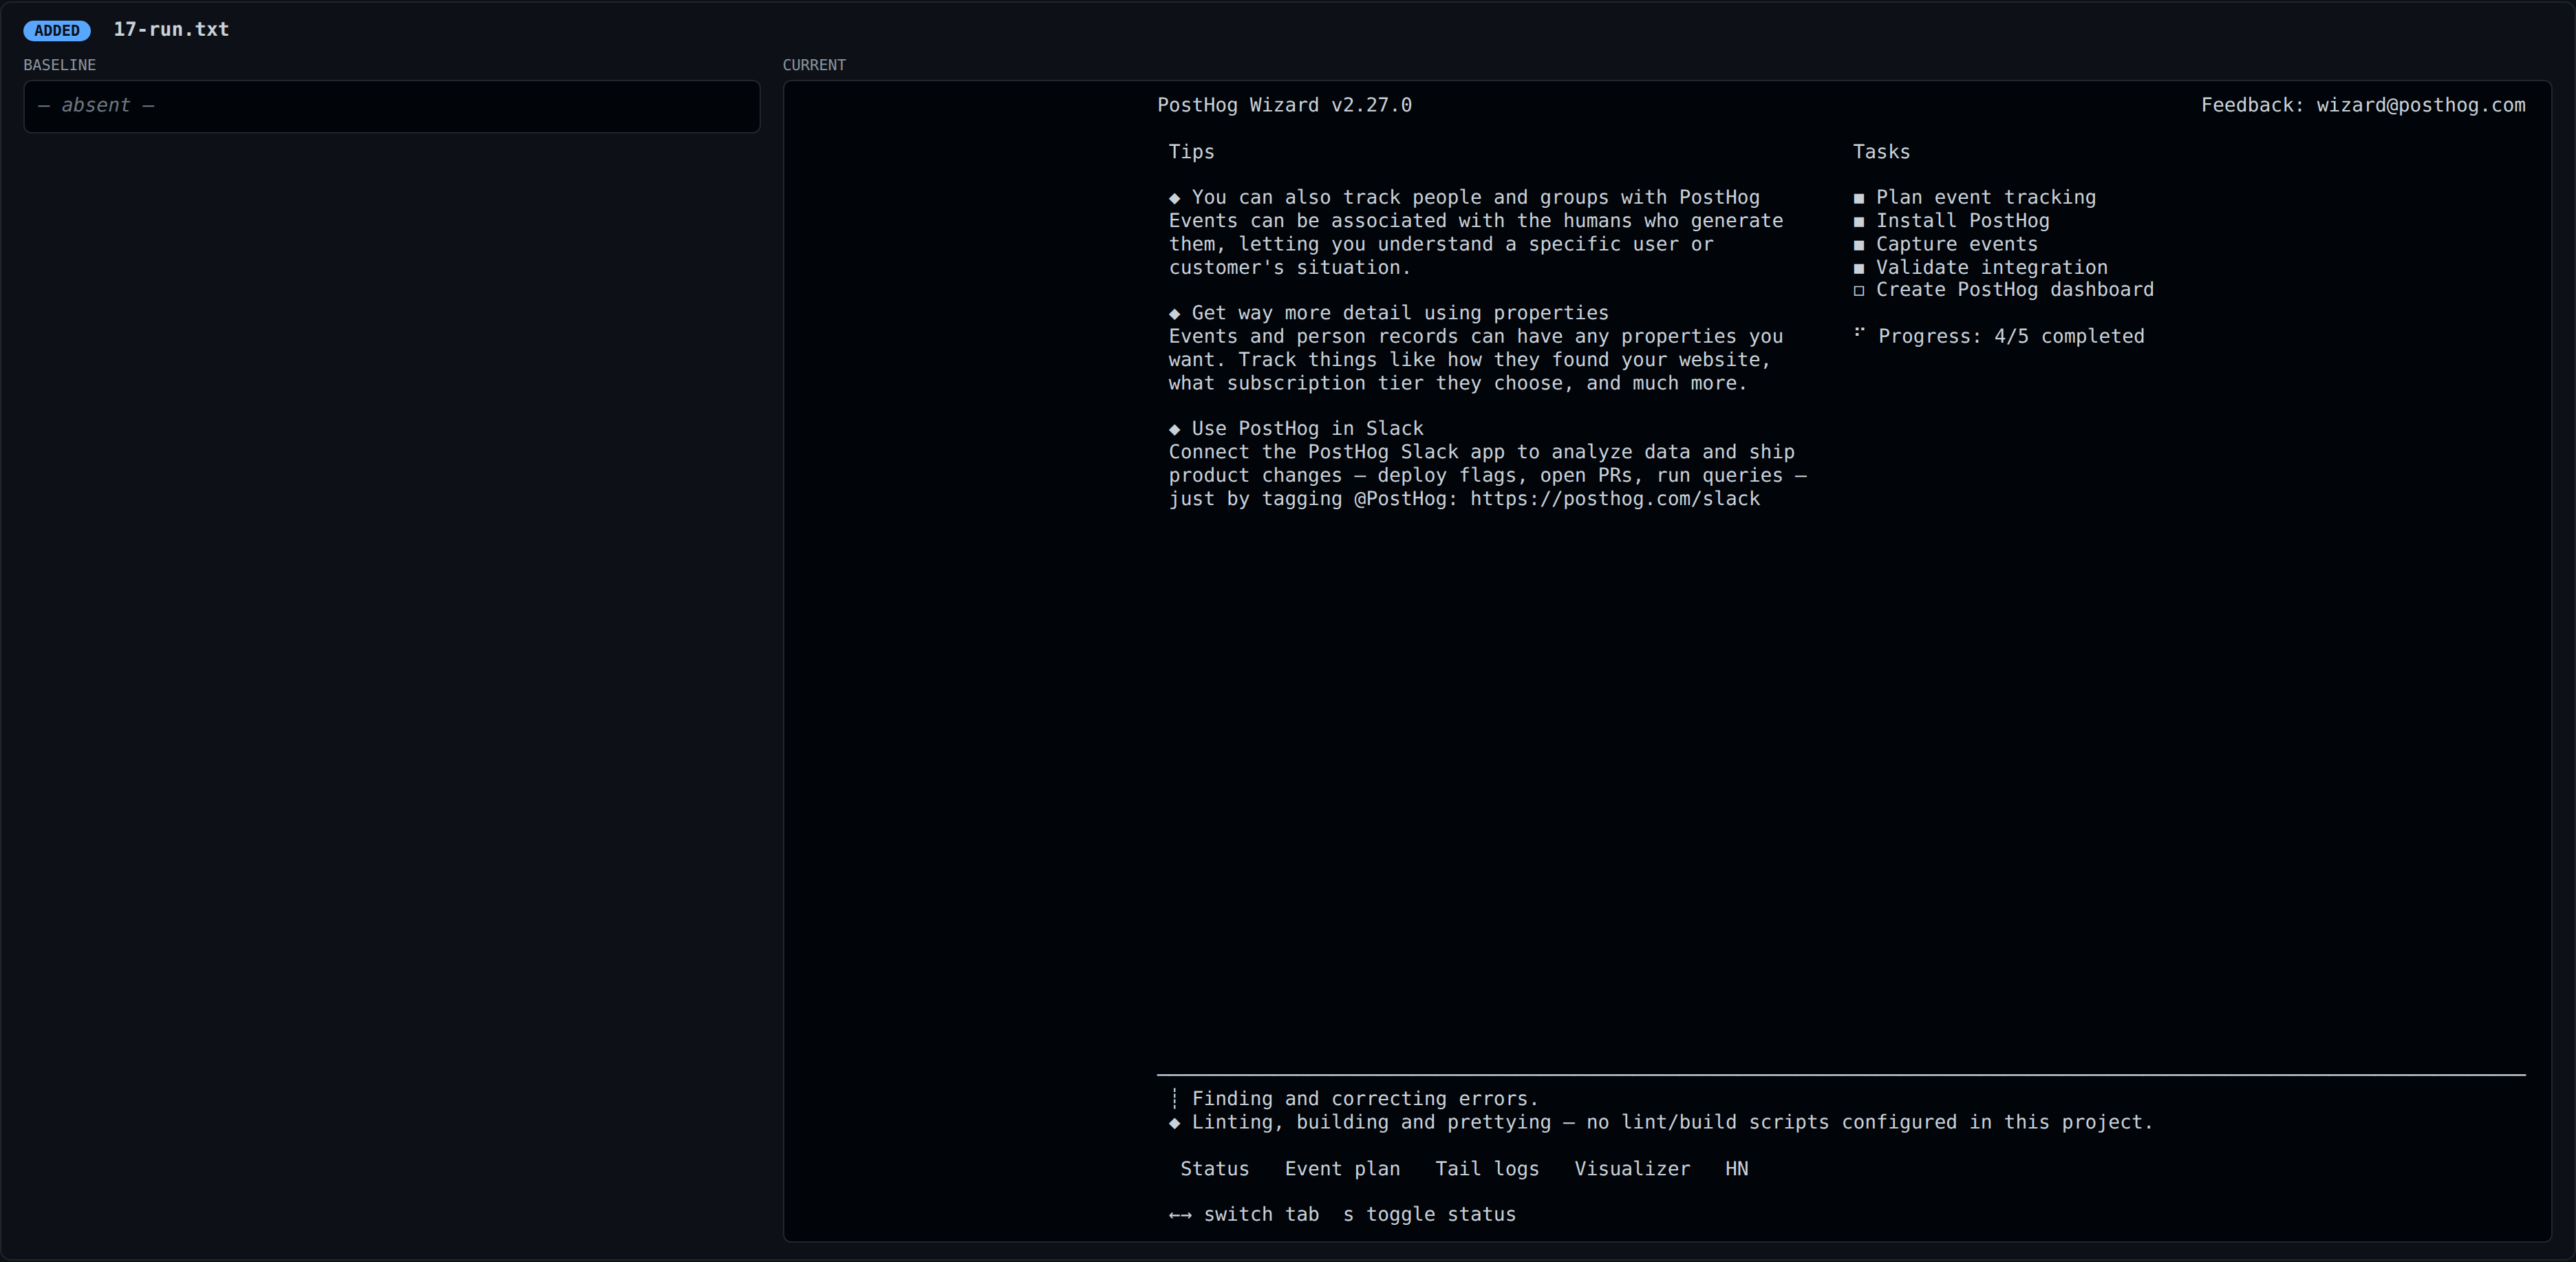Viewport: 2576px width, 1262px height.
Task: Select the Status tab
Action: click(1214, 1168)
